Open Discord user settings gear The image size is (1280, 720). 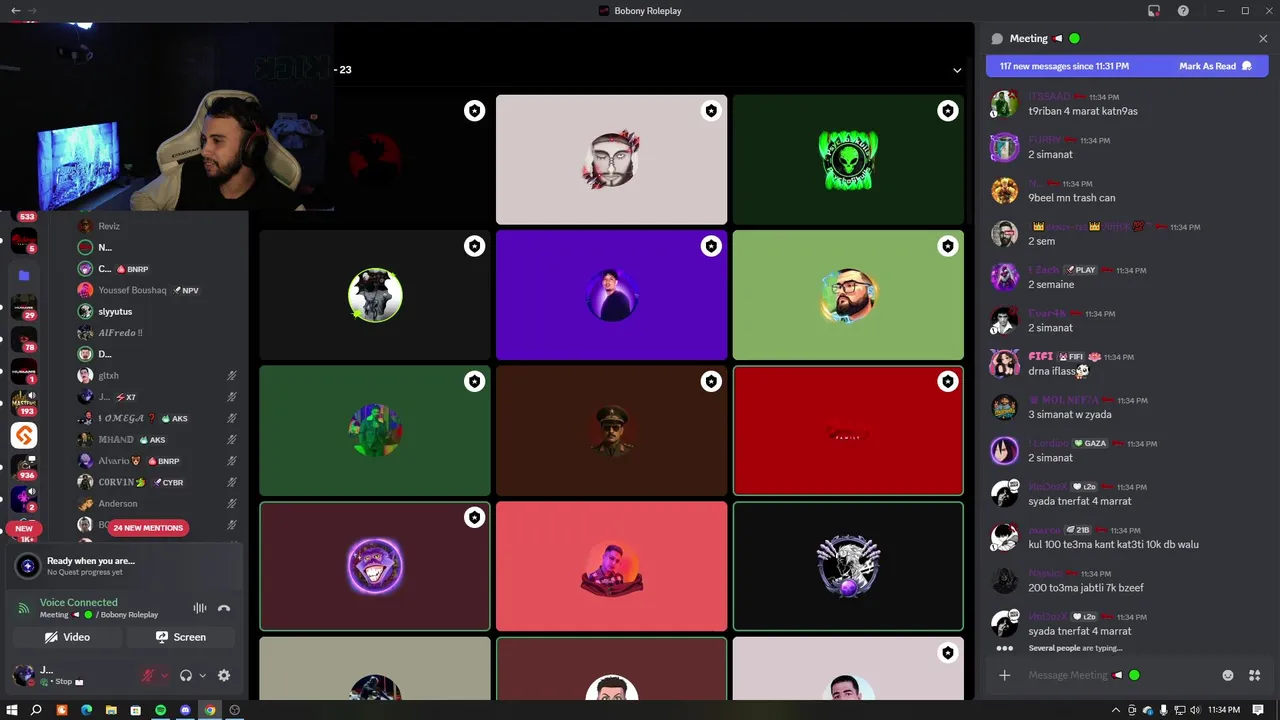(x=224, y=676)
